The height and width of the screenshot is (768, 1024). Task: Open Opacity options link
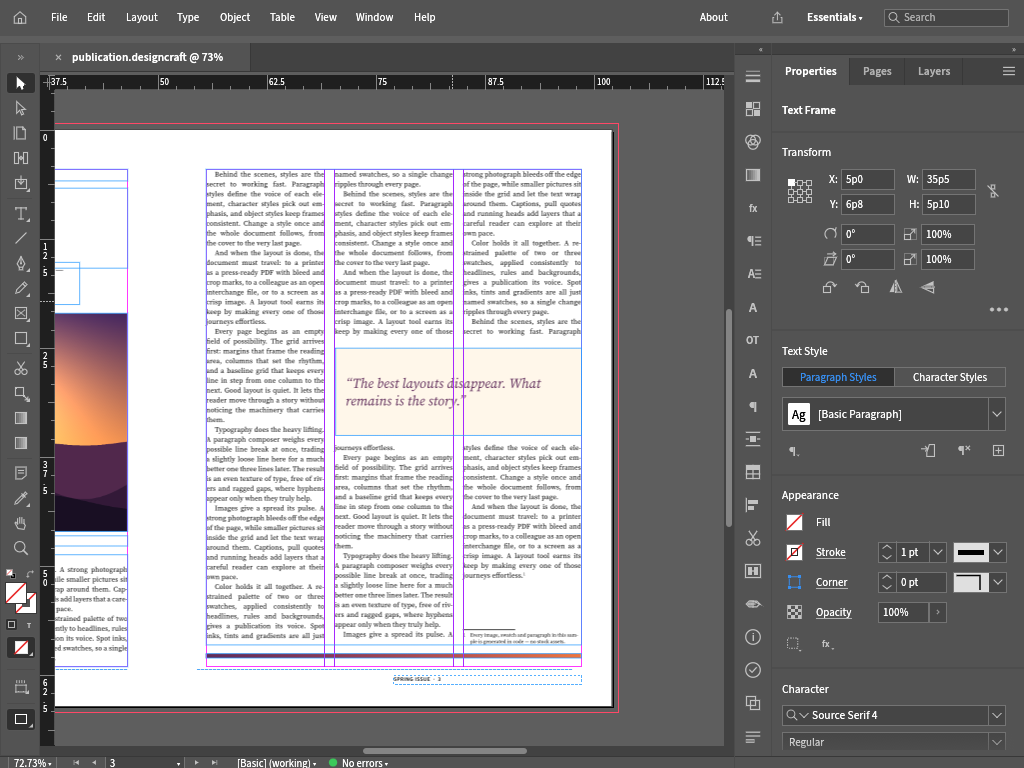point(833,612)
